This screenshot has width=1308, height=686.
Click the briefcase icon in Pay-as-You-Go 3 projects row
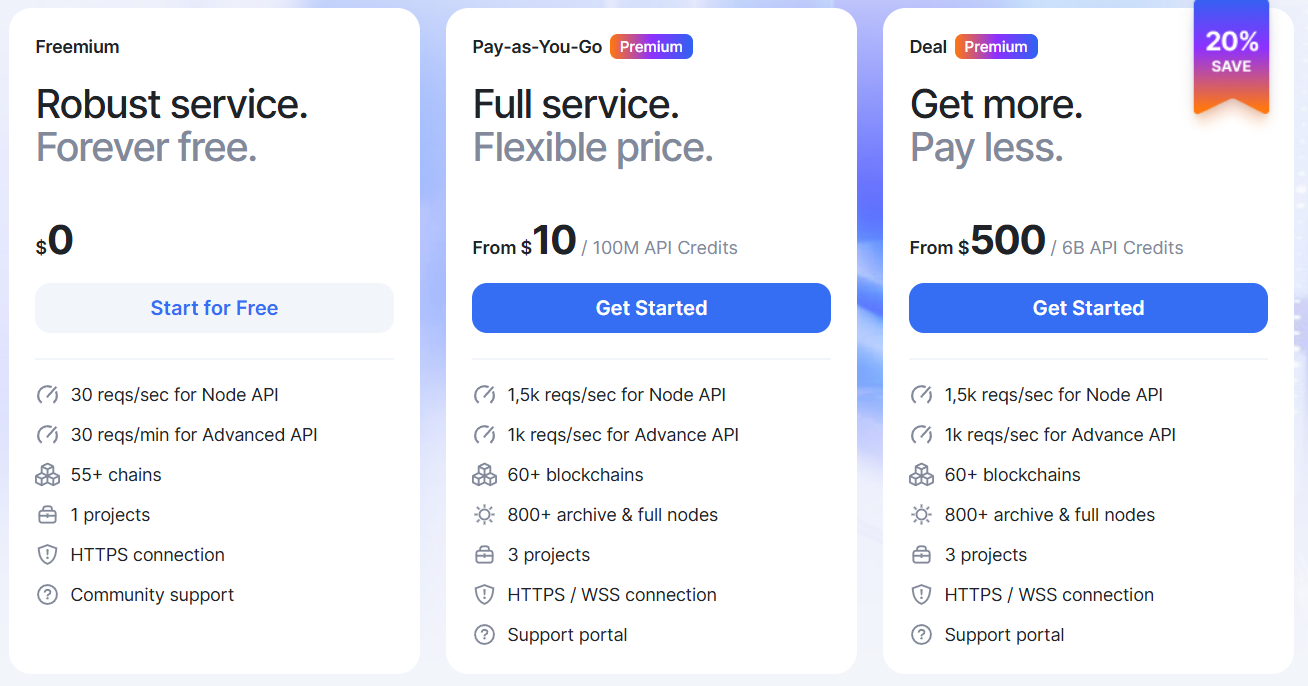pyautogui.click(x=484, y=555)
